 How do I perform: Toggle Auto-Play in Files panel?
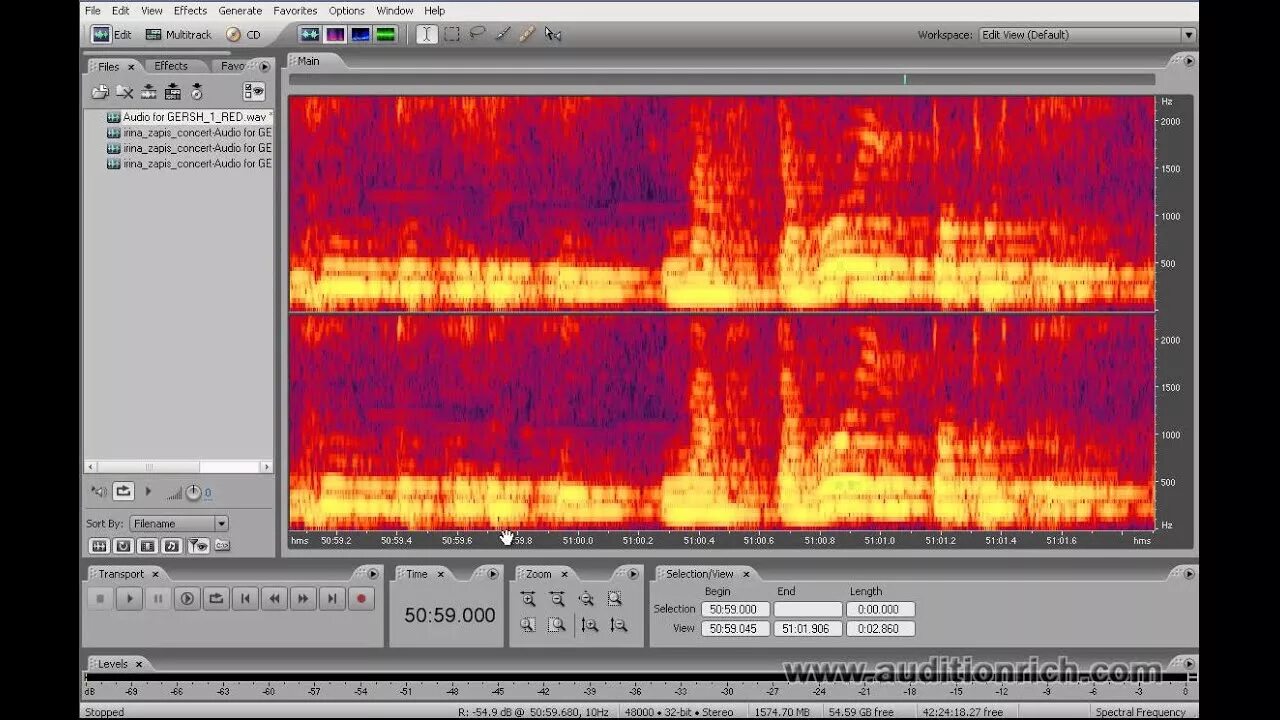(99, 491)
